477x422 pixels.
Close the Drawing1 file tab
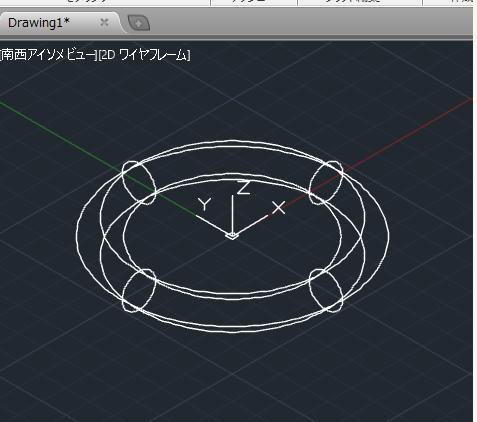[x=104, y=22]
